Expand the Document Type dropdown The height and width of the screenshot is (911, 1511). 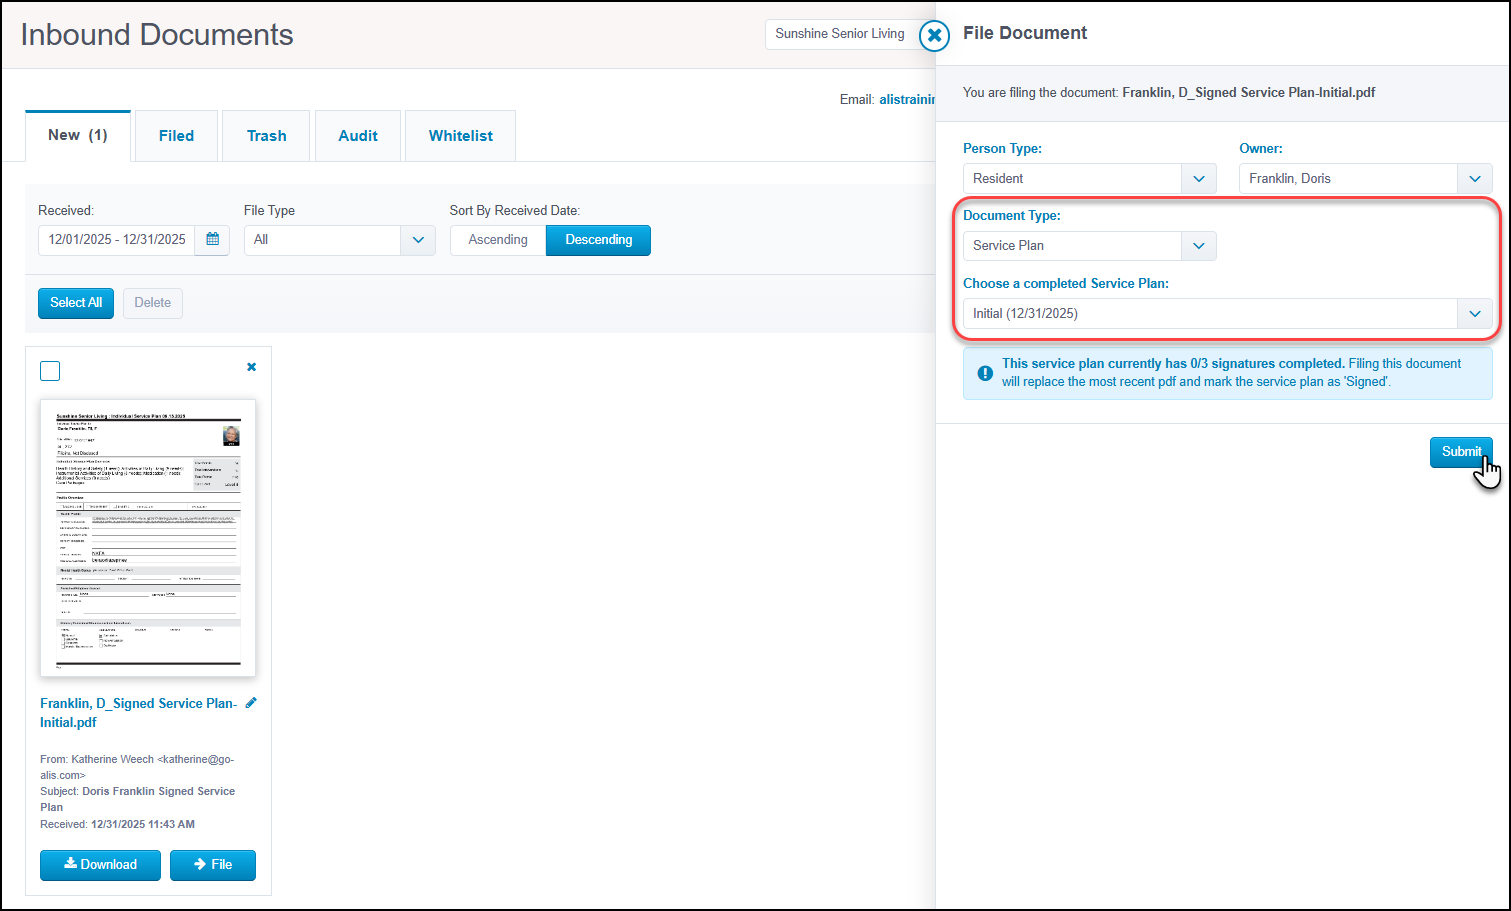(x=1198, y=246)
